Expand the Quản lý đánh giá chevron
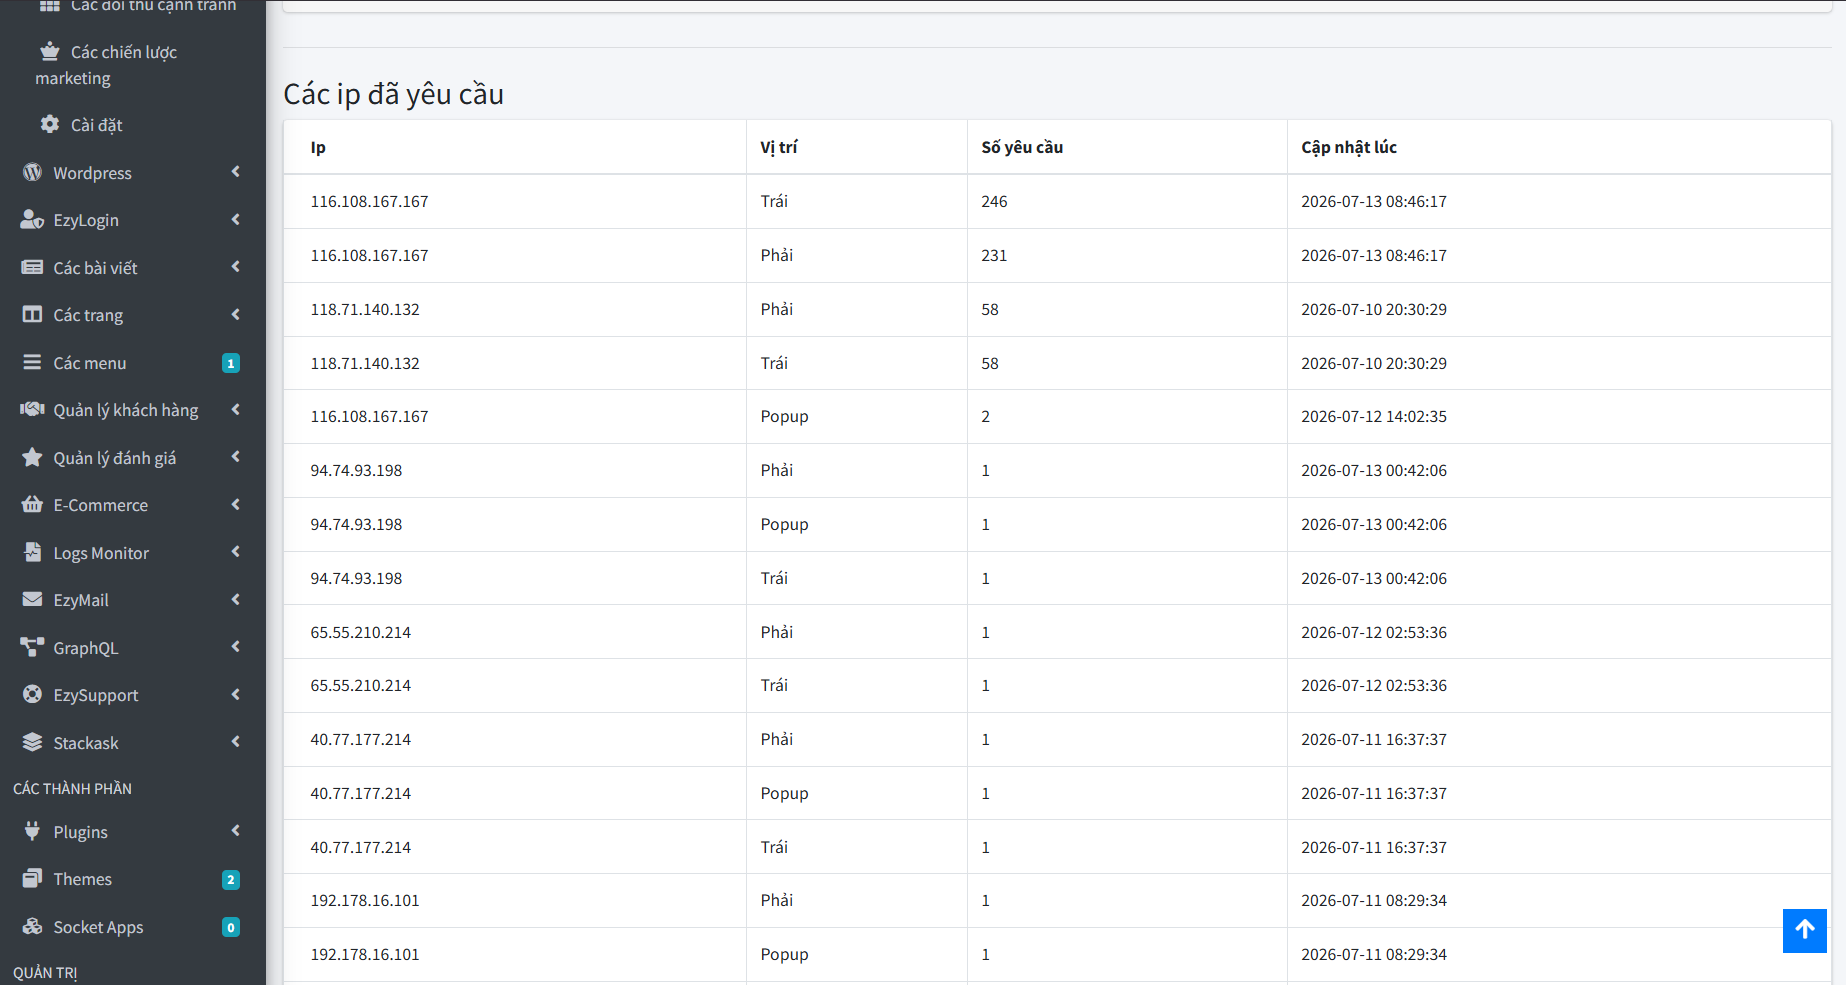The width and height of the screenshot is (1846, 985). 236,457
